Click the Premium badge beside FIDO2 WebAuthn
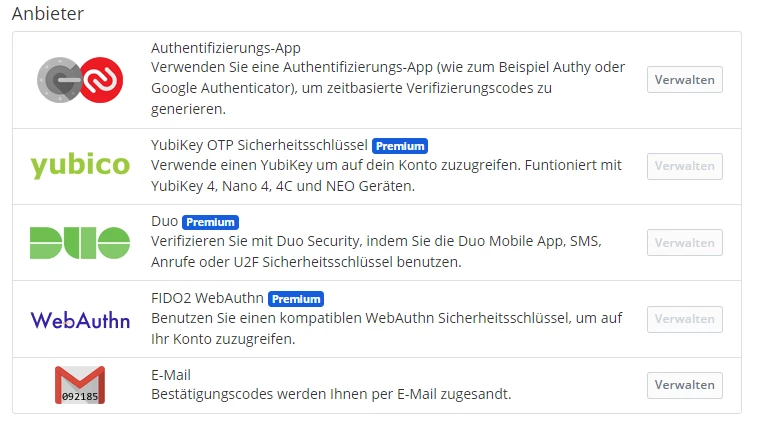The image size is (761, 436). pyautogui.click(x=296, y=298)
